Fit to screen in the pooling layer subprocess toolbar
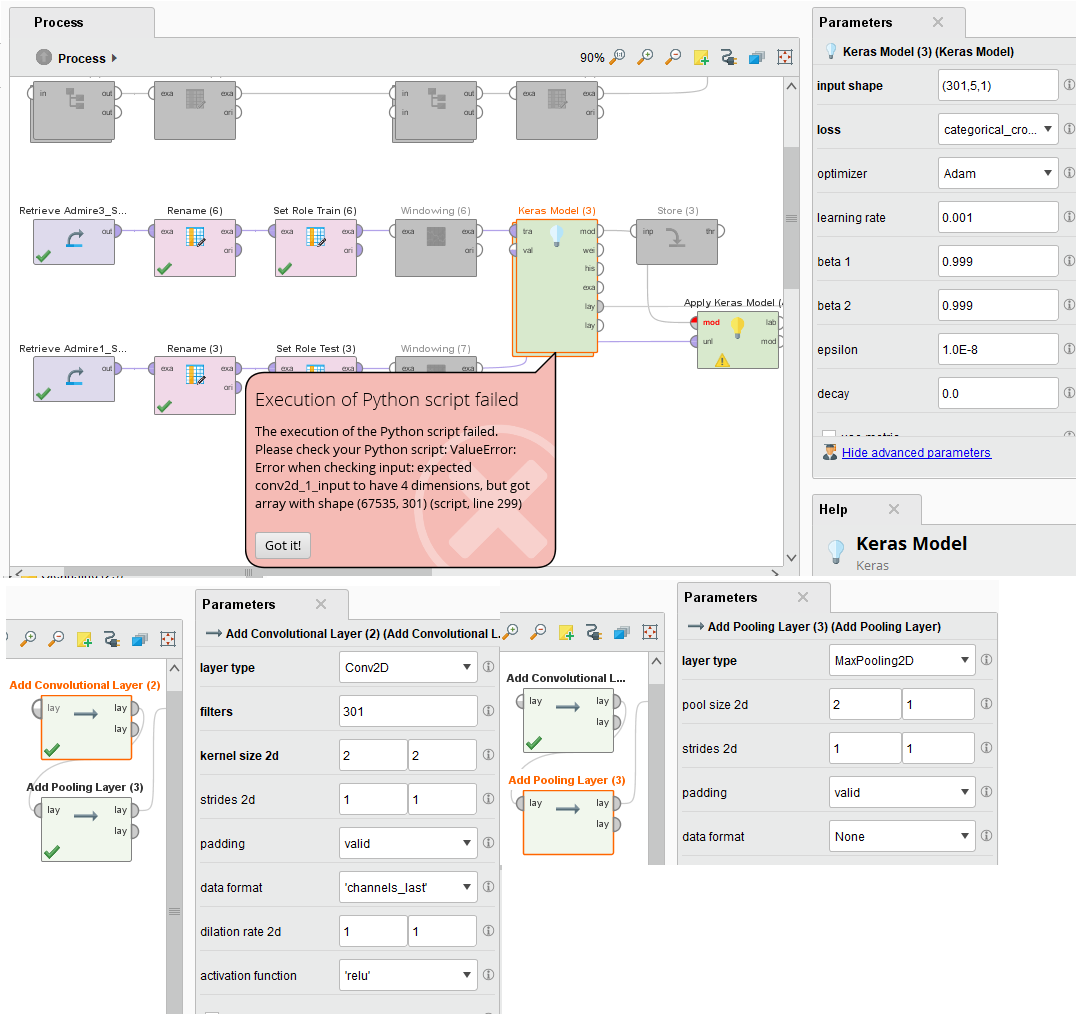This screenshot has width=1076, height=1014. 650,632
